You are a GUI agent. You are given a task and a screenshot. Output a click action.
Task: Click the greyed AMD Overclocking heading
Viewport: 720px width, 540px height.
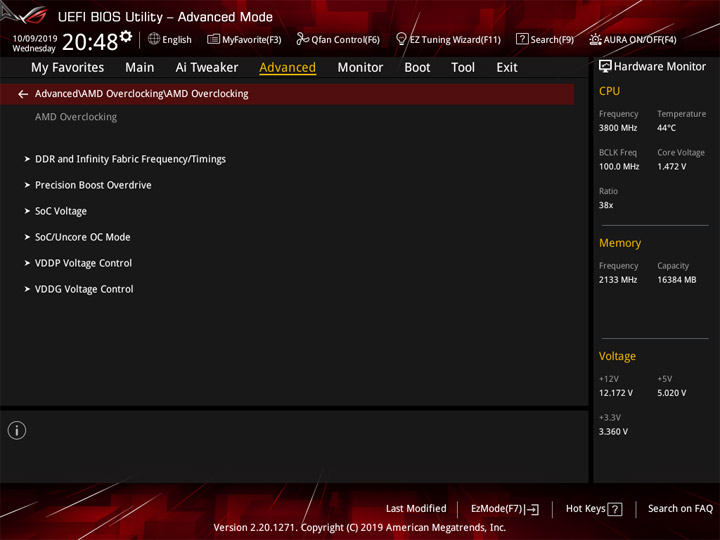click(x=76, y=117)
